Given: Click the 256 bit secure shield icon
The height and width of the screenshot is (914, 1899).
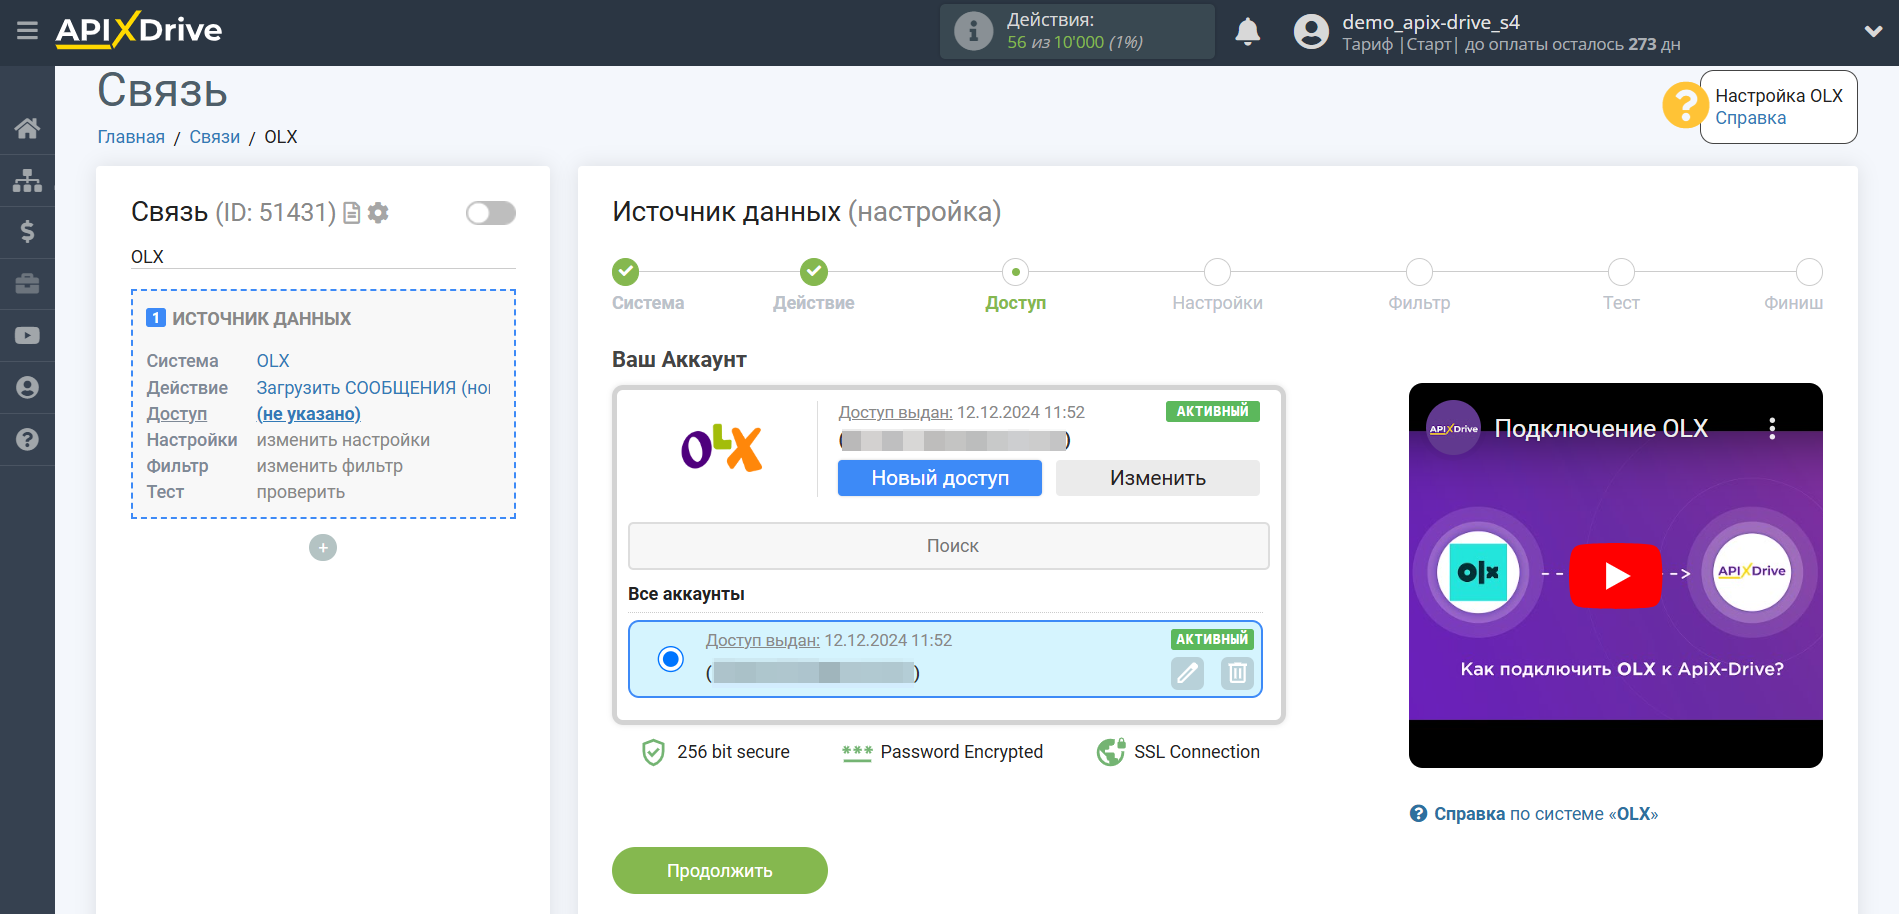Looking at the screenshot, I should point(653,752).
